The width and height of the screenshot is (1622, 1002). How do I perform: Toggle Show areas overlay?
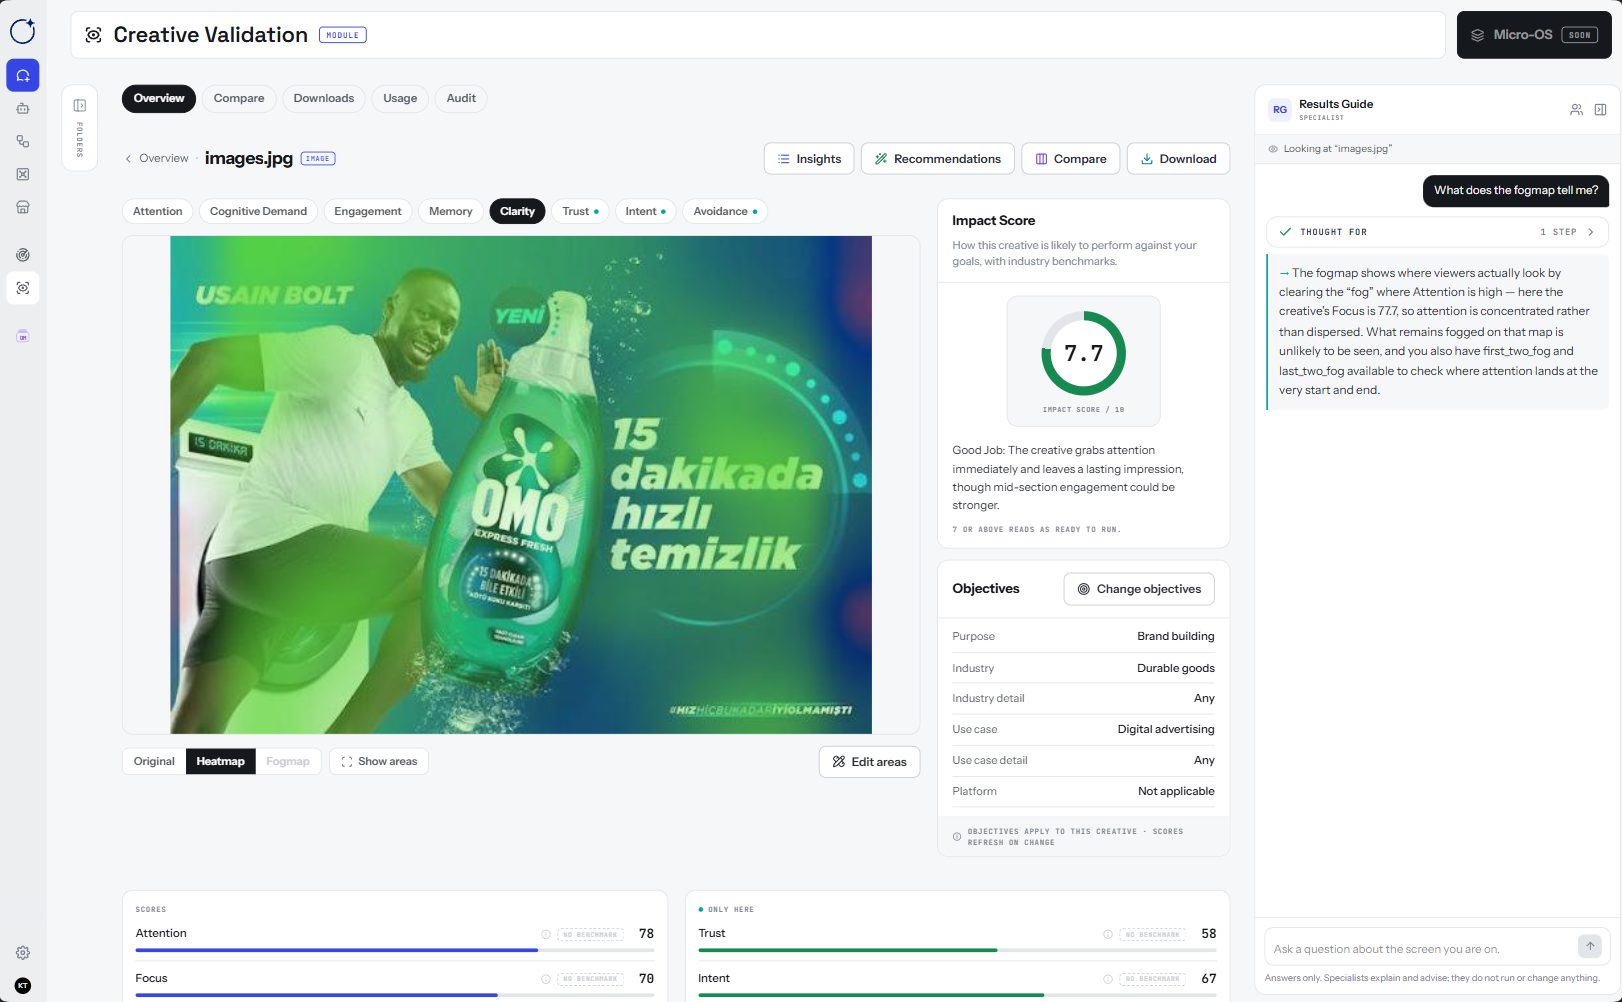pos(379,761)
